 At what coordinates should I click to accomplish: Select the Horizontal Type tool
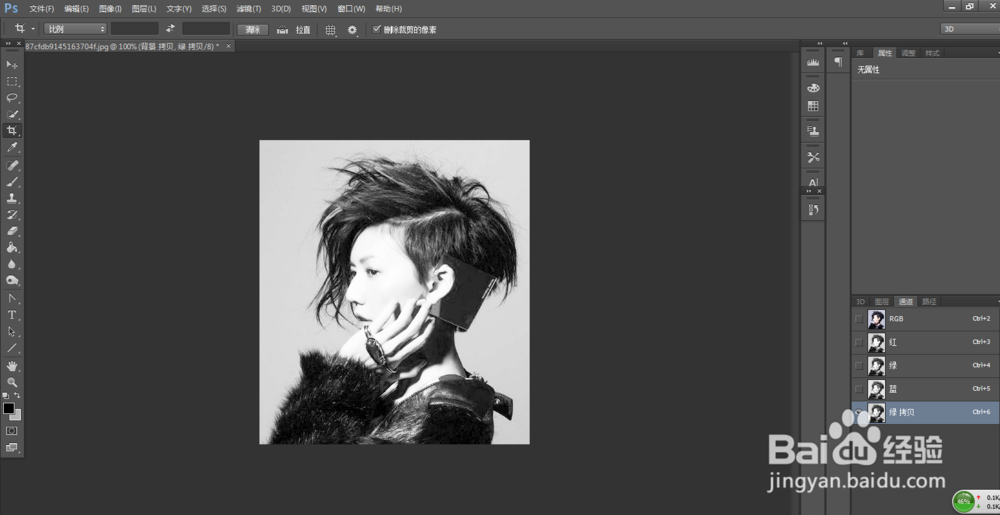(x=11, y=315)
